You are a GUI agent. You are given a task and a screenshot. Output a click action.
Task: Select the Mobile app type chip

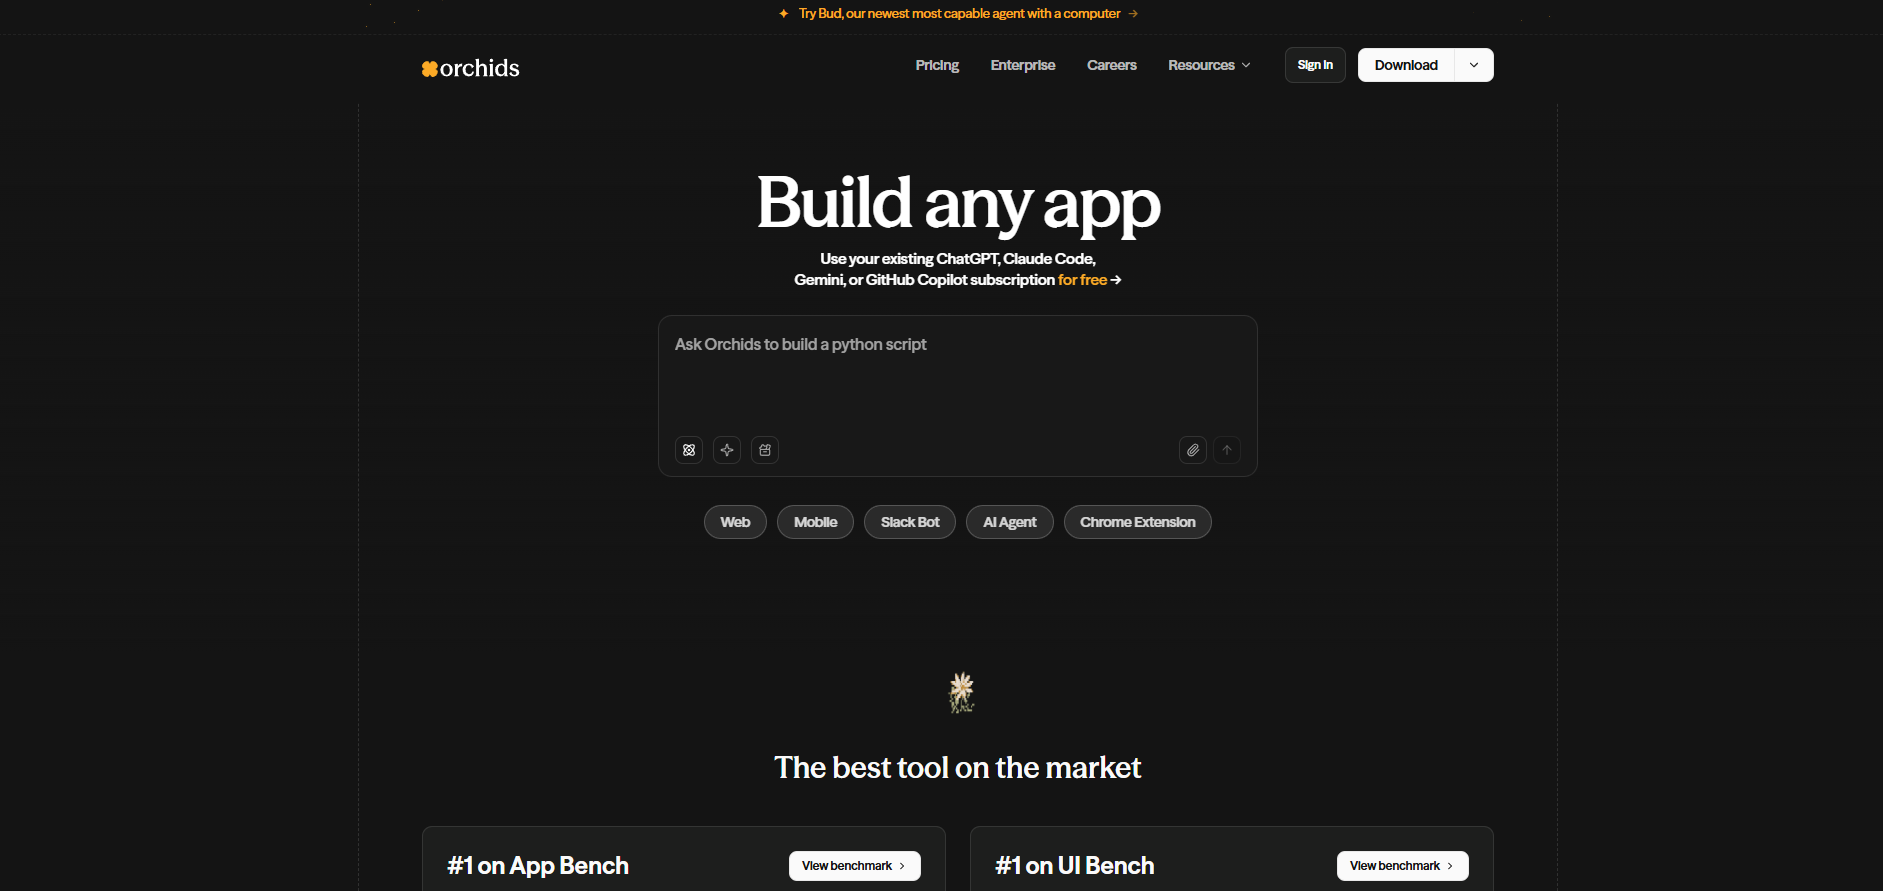pos(815,522)
